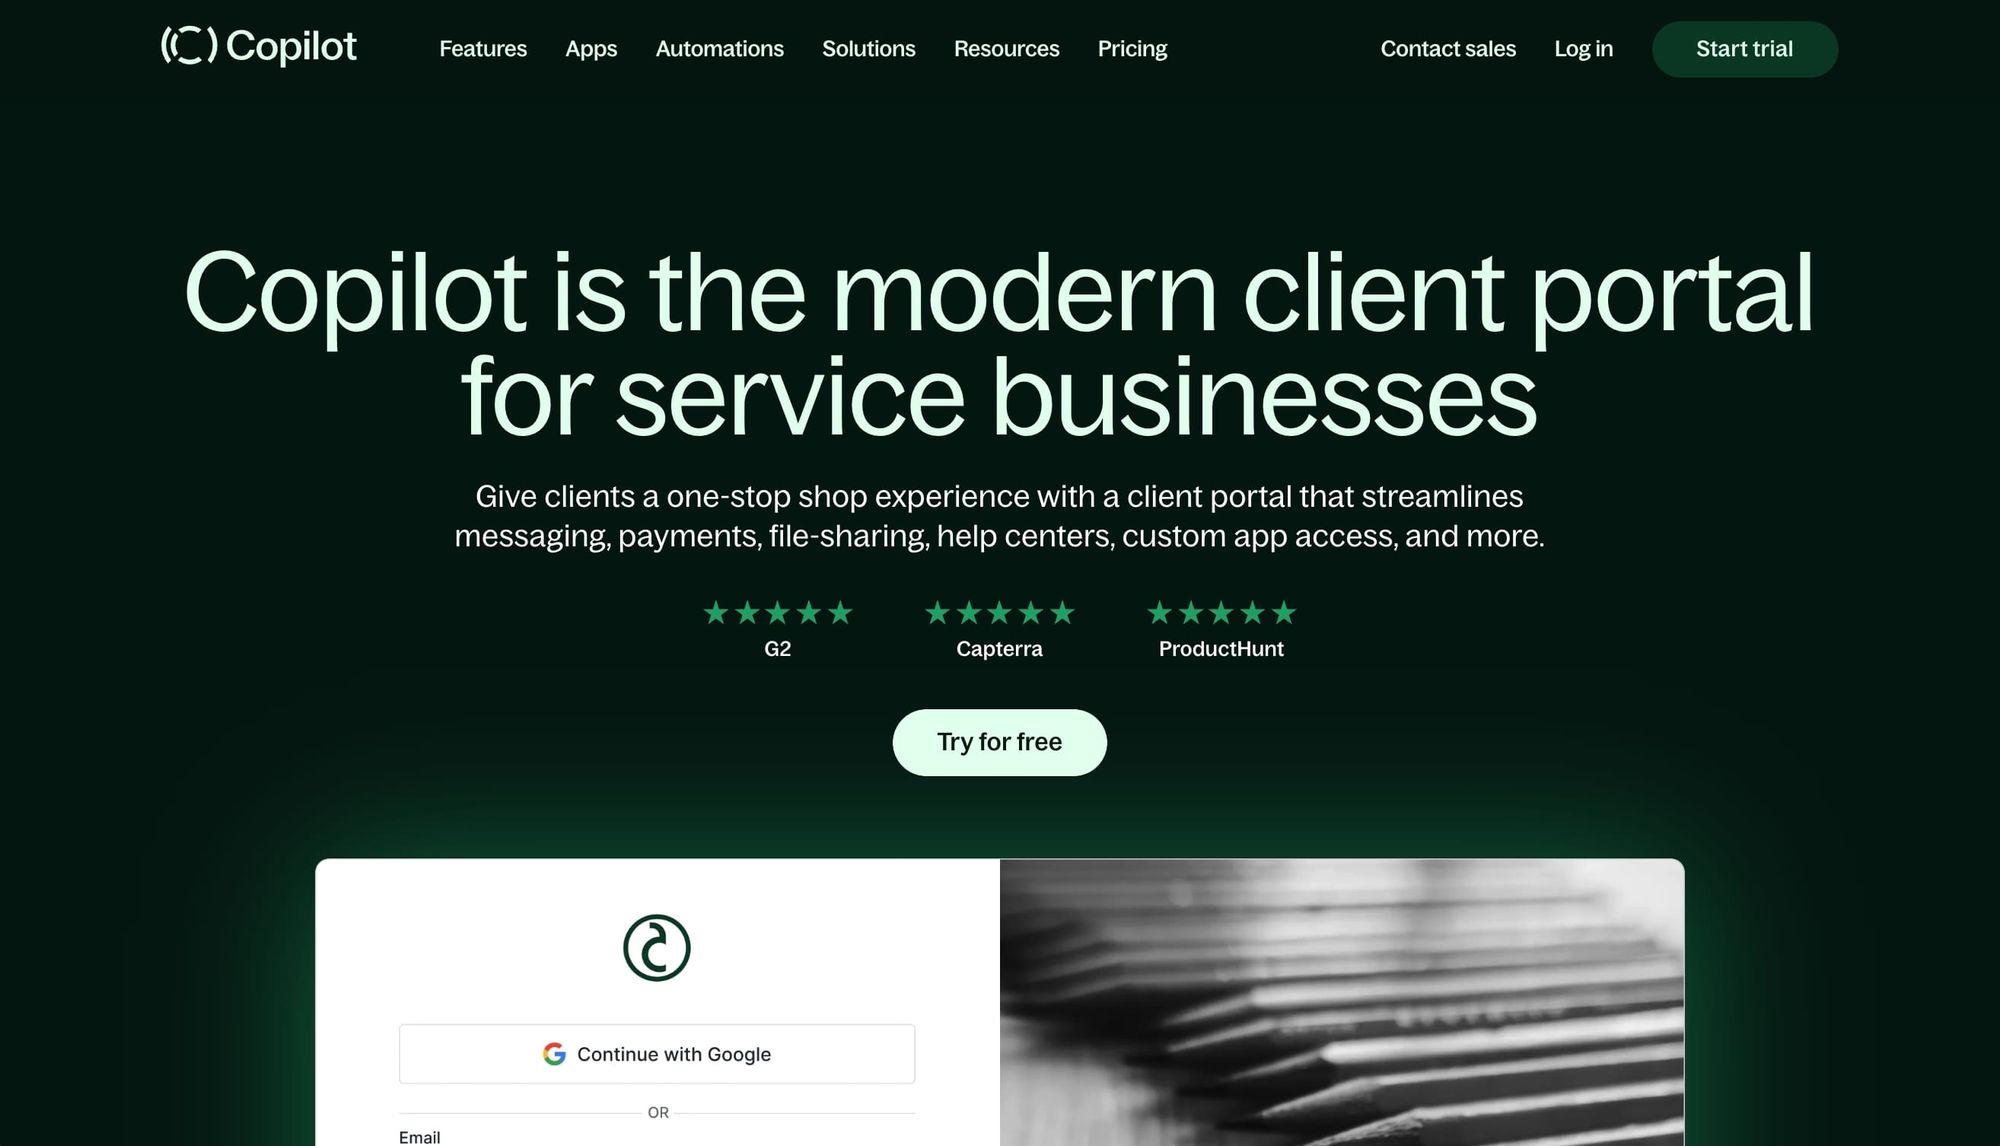Click the email input field icon area
The image size is (2000, 1146).
point(419,1136)
